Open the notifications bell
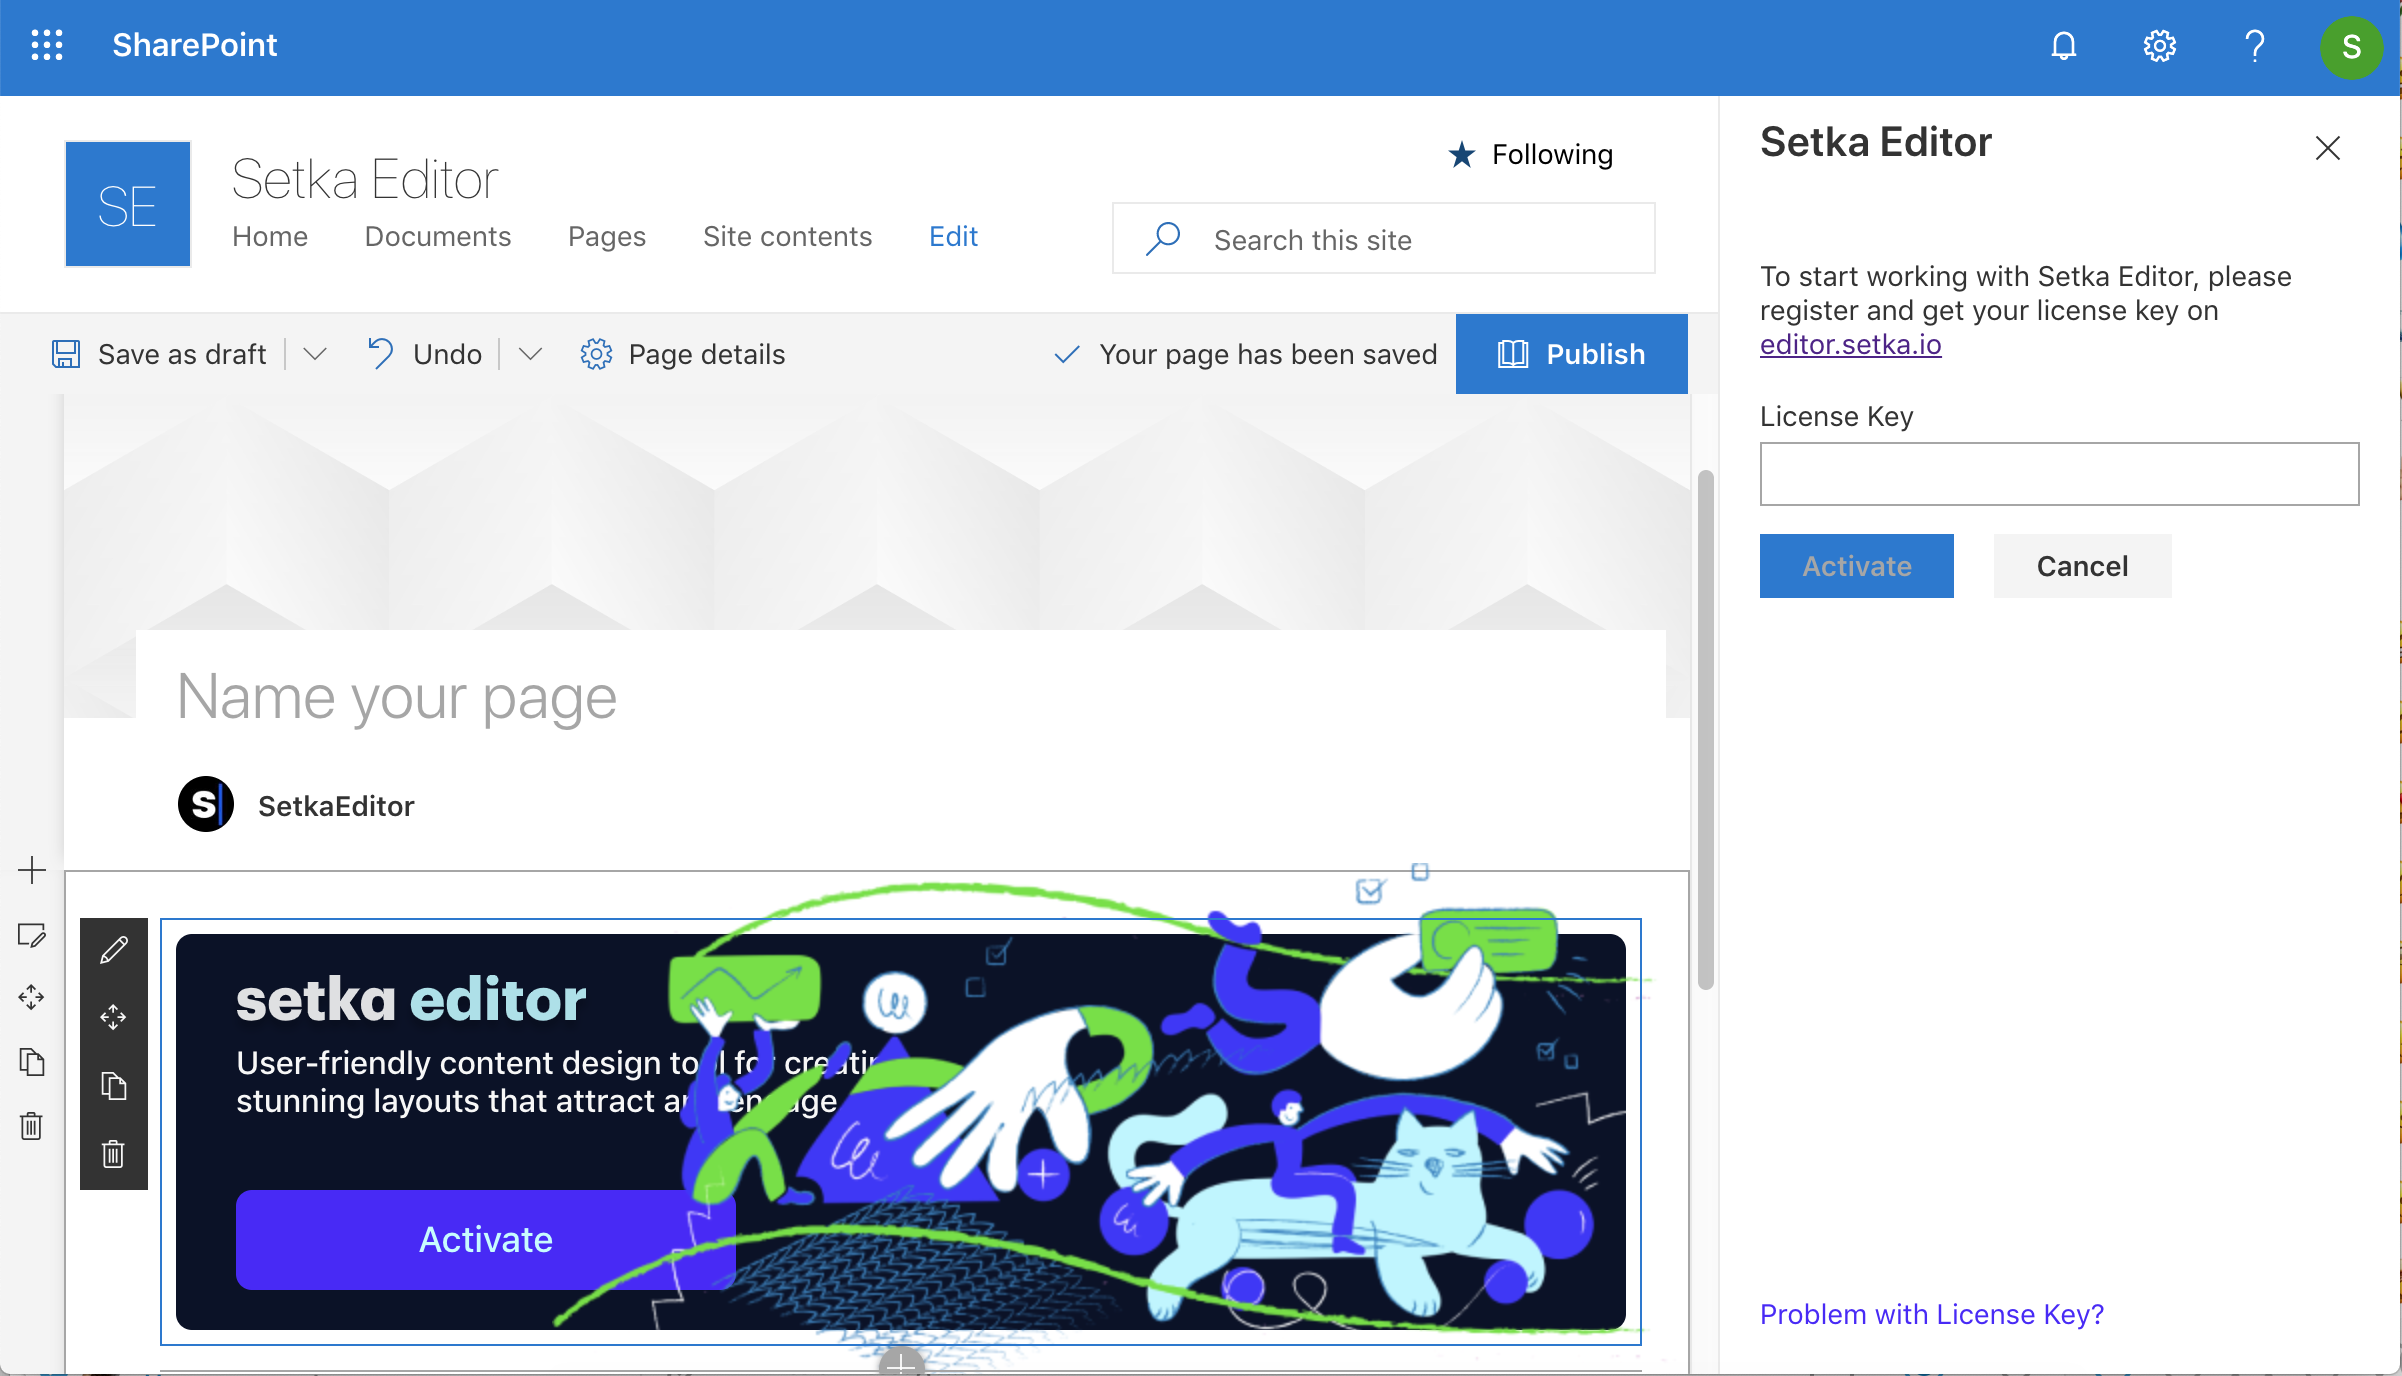The width and height of the screenshot is (2402, 1376). [x=2064, y=46]
